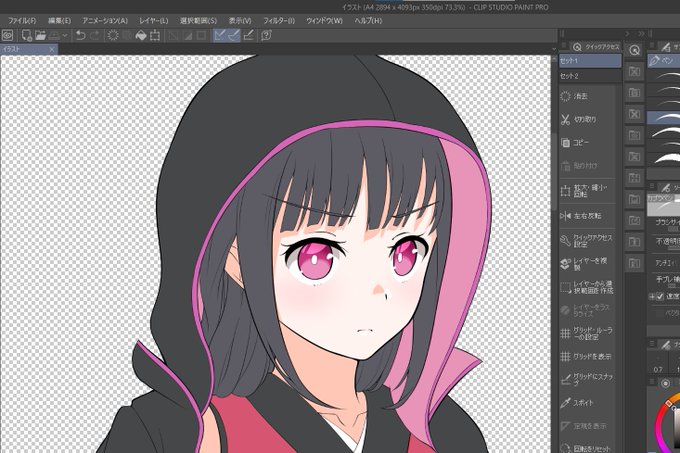The width and height of the screenshot is (680, 453).
Task: Click the Fill bucket icon in command bar
Action: pyautogui.click(x=141, y=36)
